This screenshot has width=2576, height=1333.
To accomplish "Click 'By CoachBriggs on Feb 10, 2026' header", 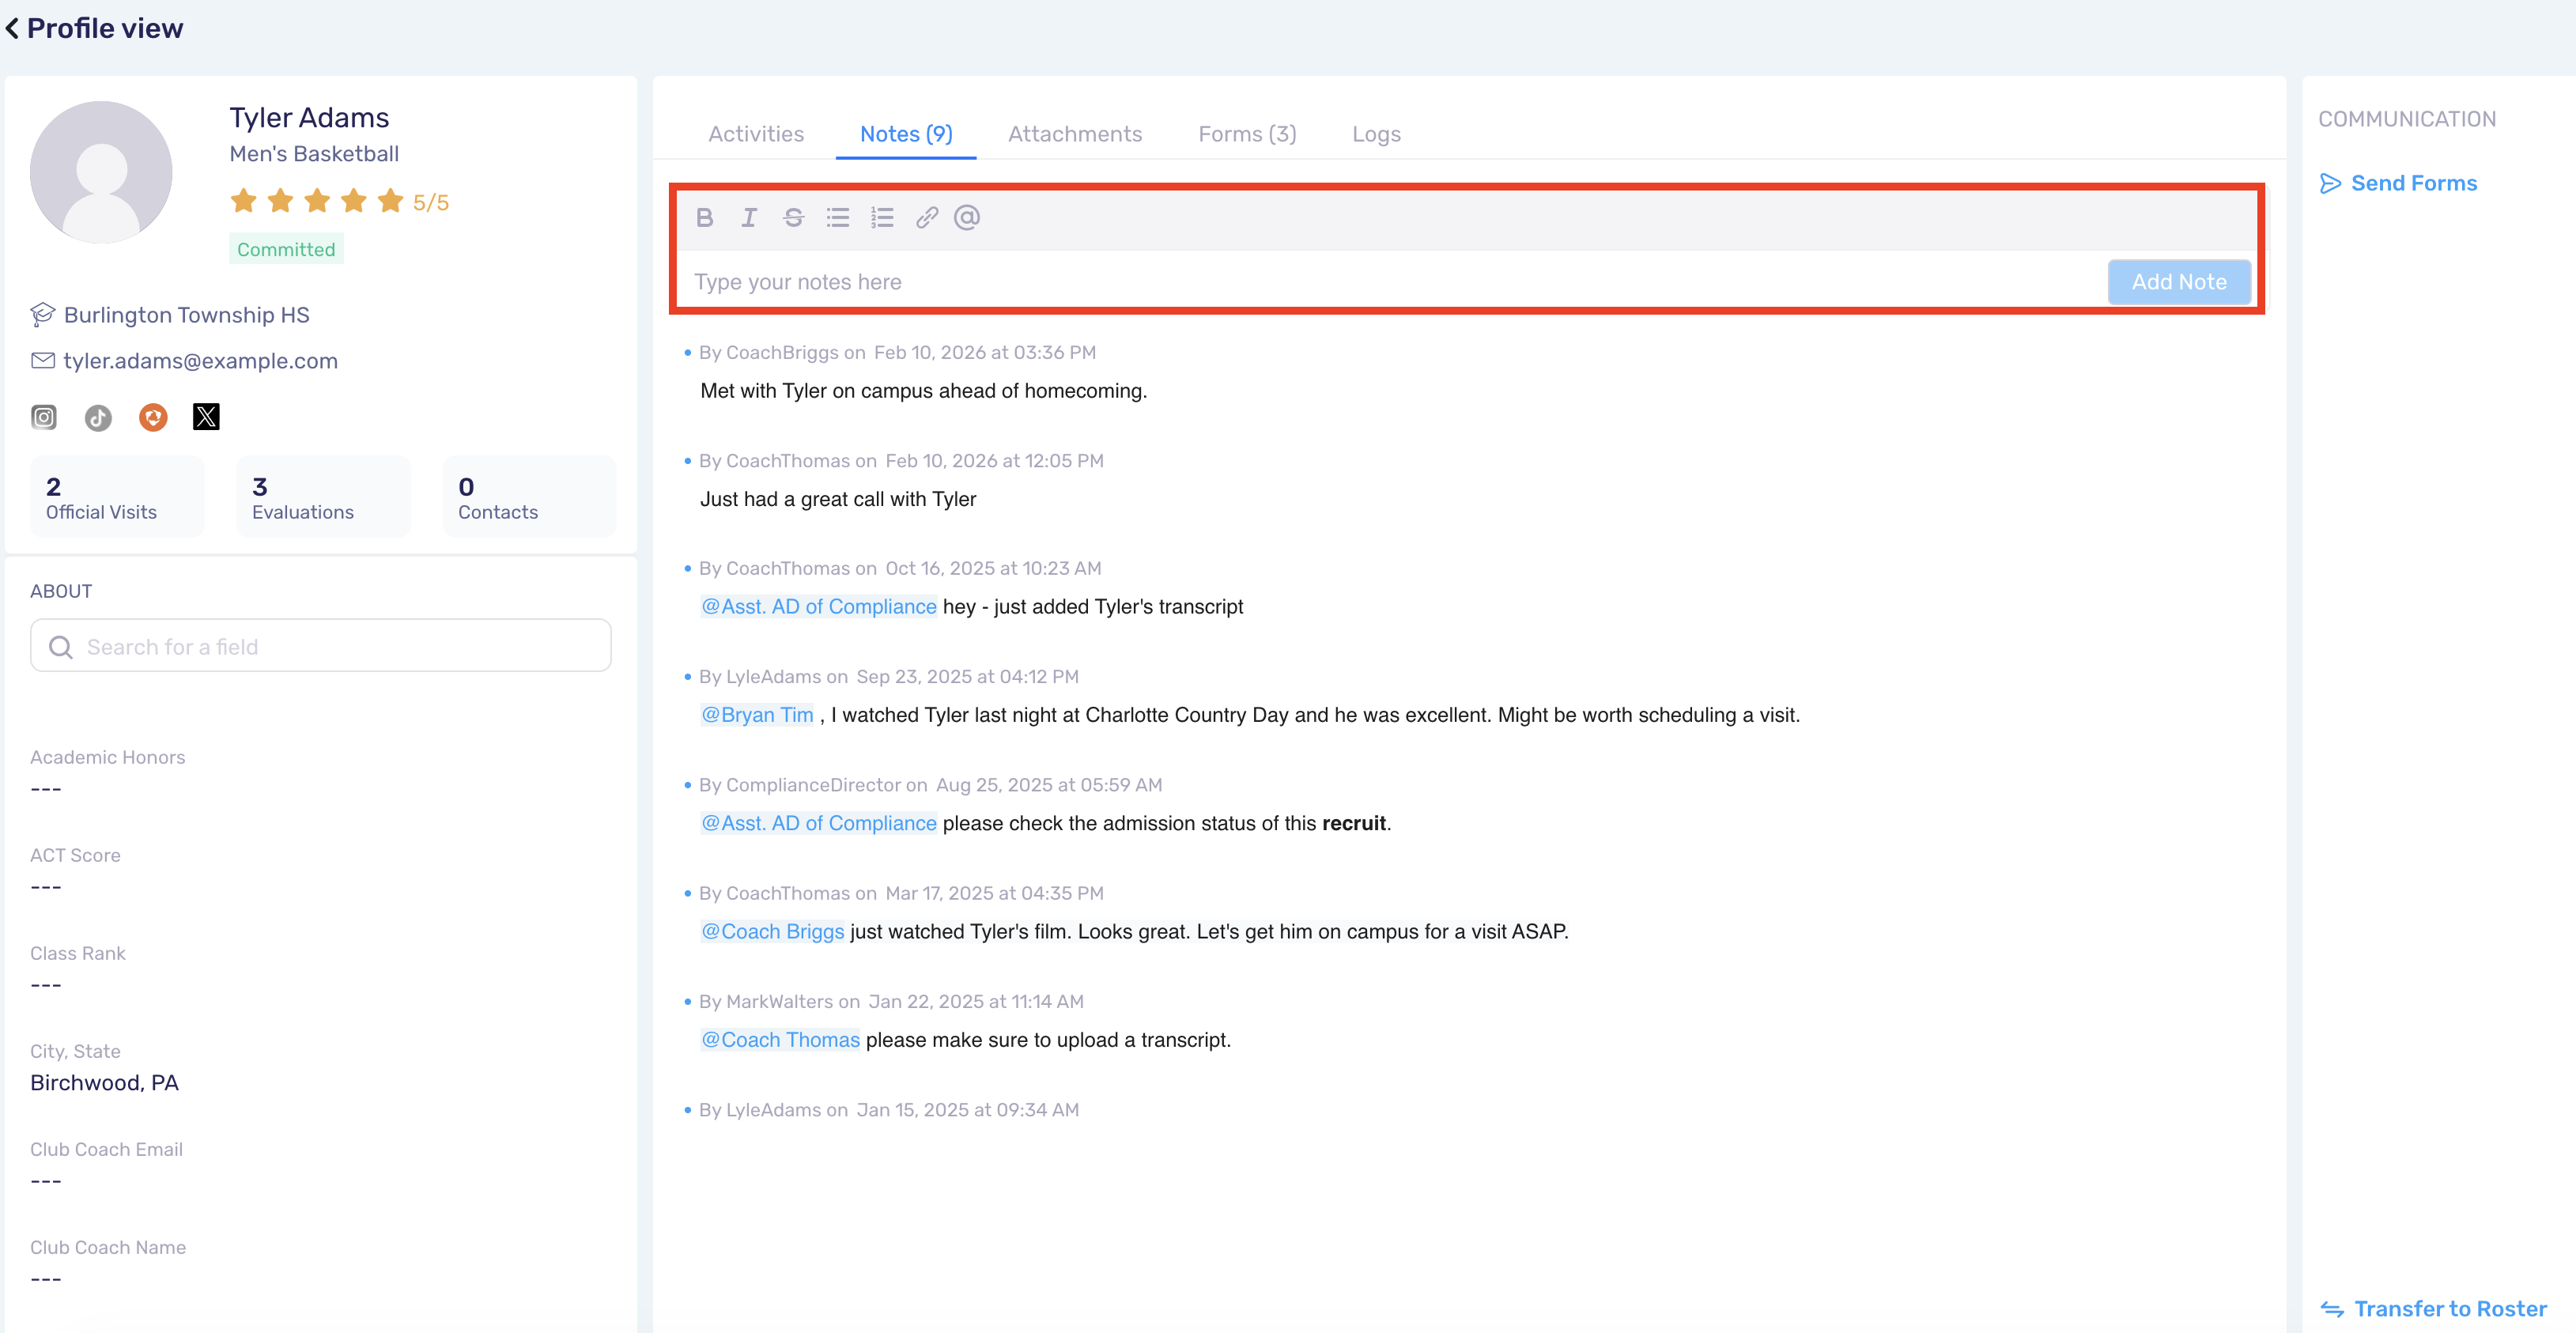I will [x=897, y=352].
